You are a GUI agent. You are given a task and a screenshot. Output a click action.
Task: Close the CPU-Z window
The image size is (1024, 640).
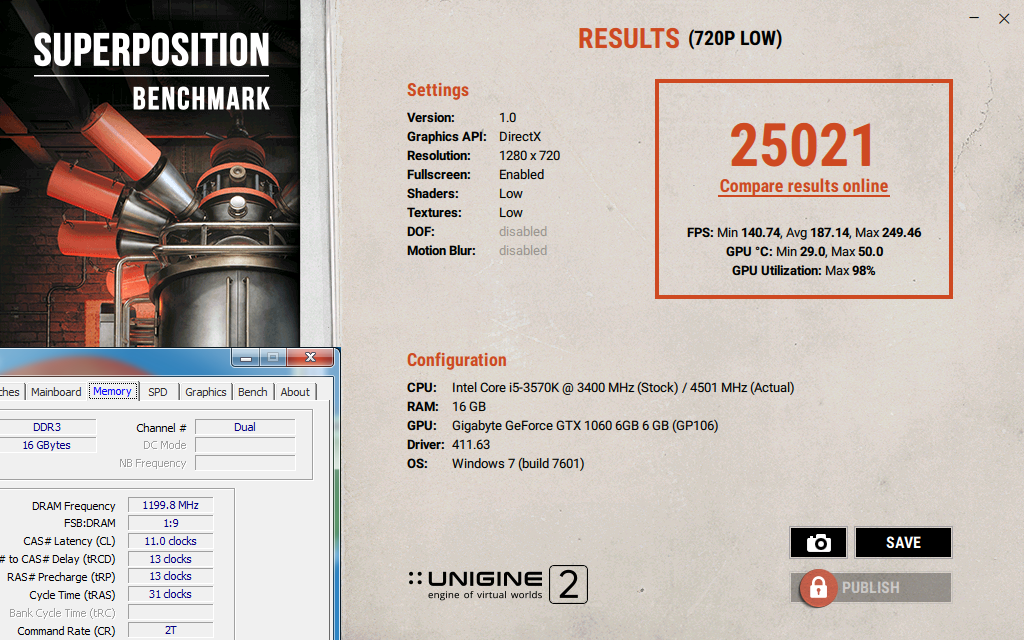click(x=310, y=358)
